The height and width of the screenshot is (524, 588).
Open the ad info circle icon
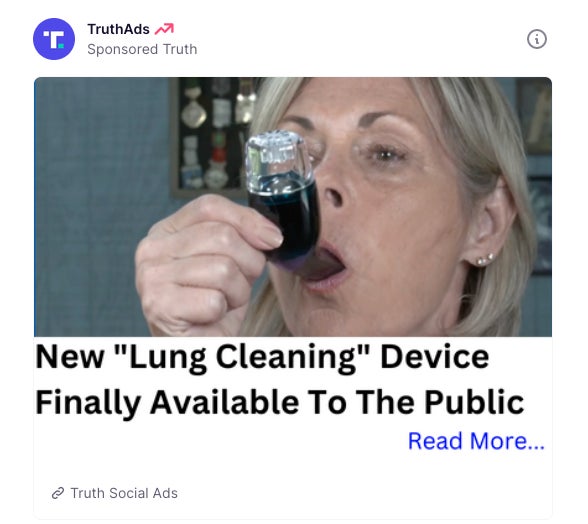pos(537,39)
